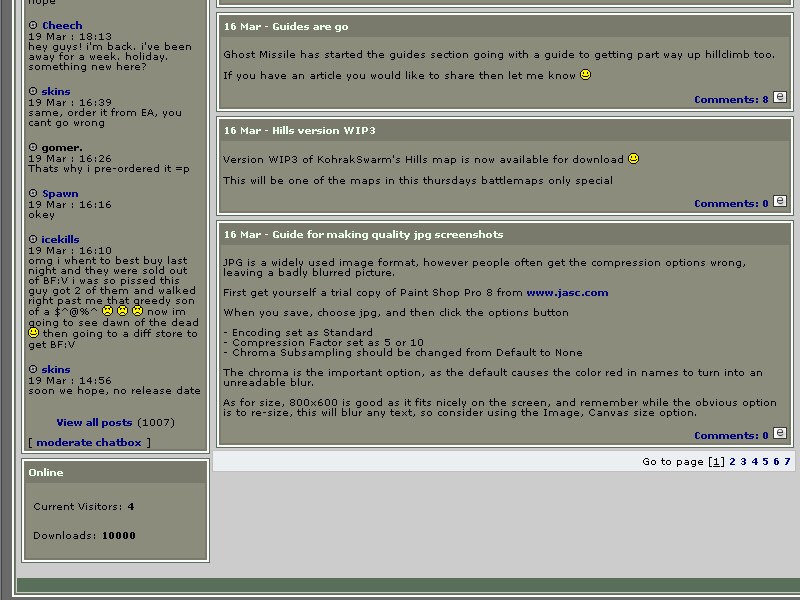Click 'Downloads: 10000' text
800x600 pixels.
84,536
